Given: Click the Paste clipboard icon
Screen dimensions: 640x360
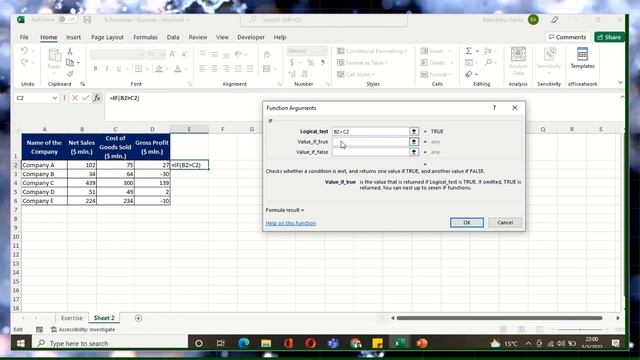Looking at the screenshot, I should (x=54, y=55).
